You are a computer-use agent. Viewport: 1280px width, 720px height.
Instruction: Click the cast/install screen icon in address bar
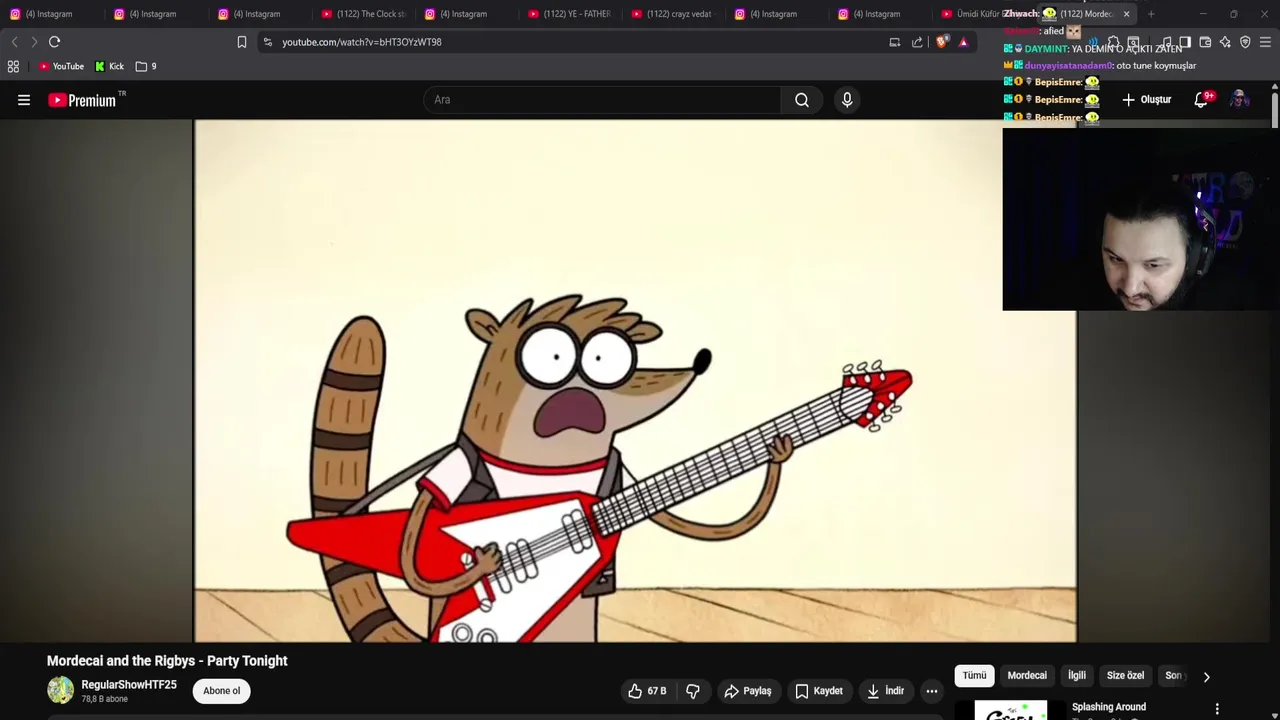click(x=895, y=42)
